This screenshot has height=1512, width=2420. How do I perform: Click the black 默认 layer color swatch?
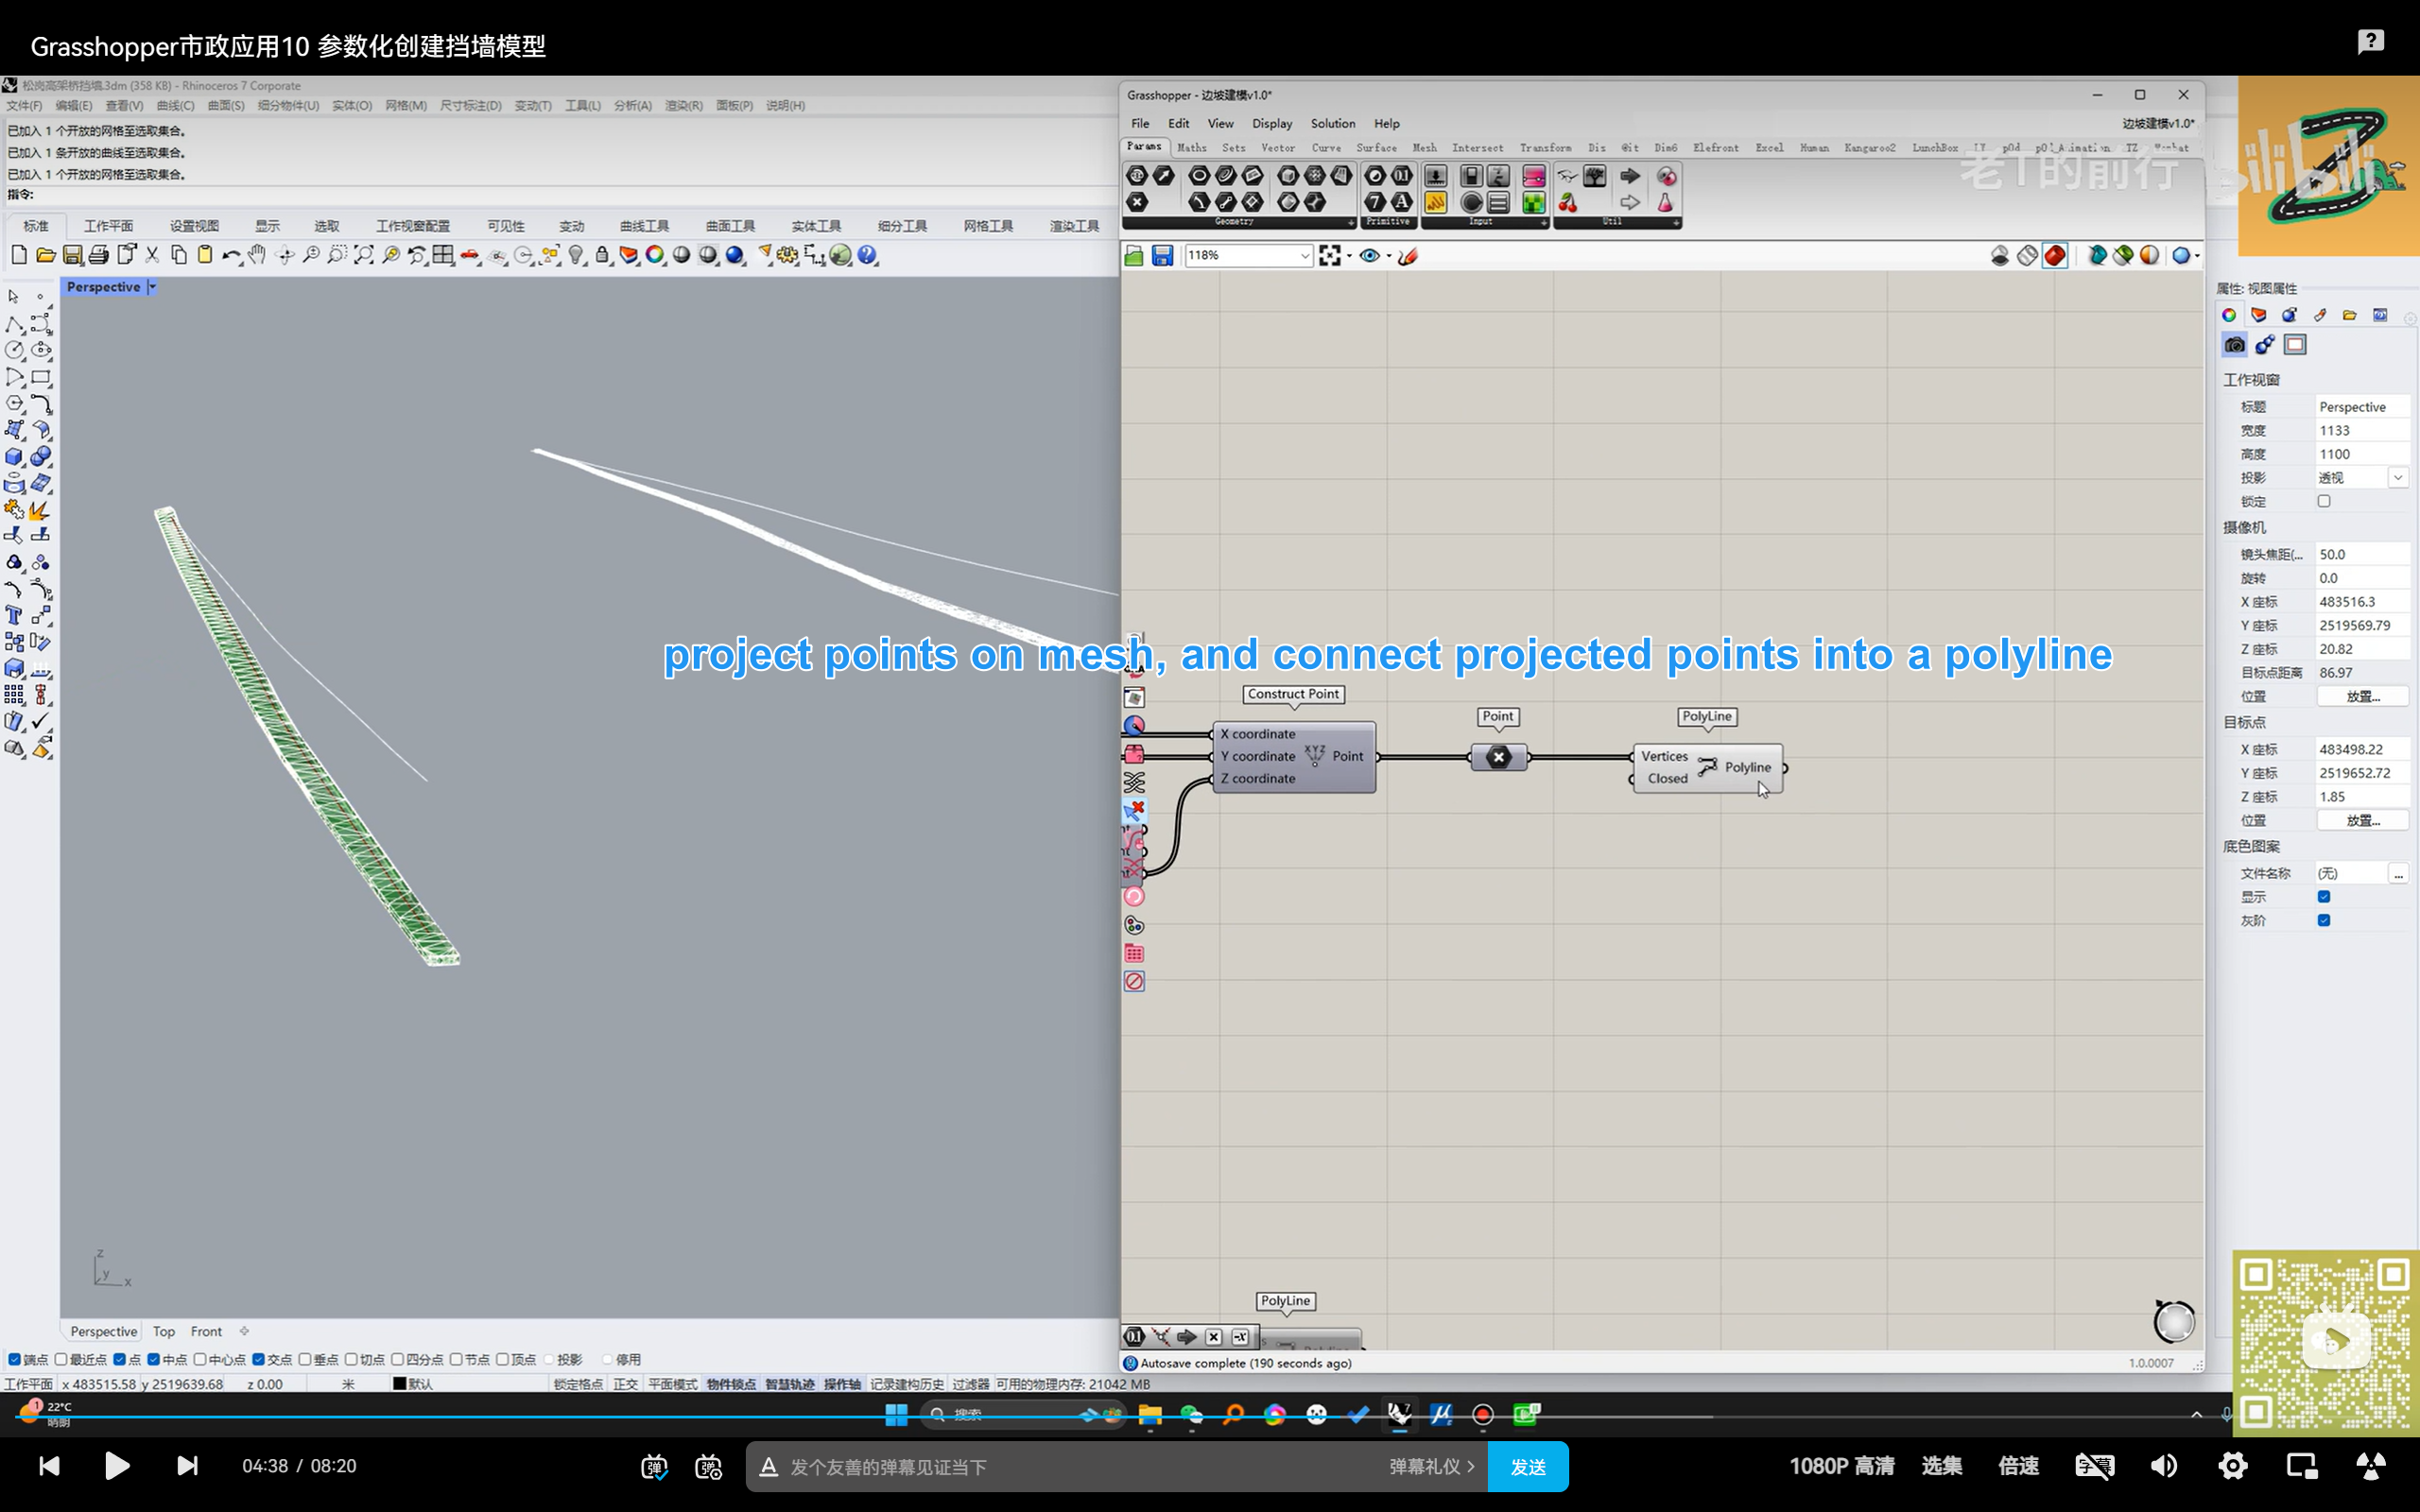click(x=399, y=1384)
